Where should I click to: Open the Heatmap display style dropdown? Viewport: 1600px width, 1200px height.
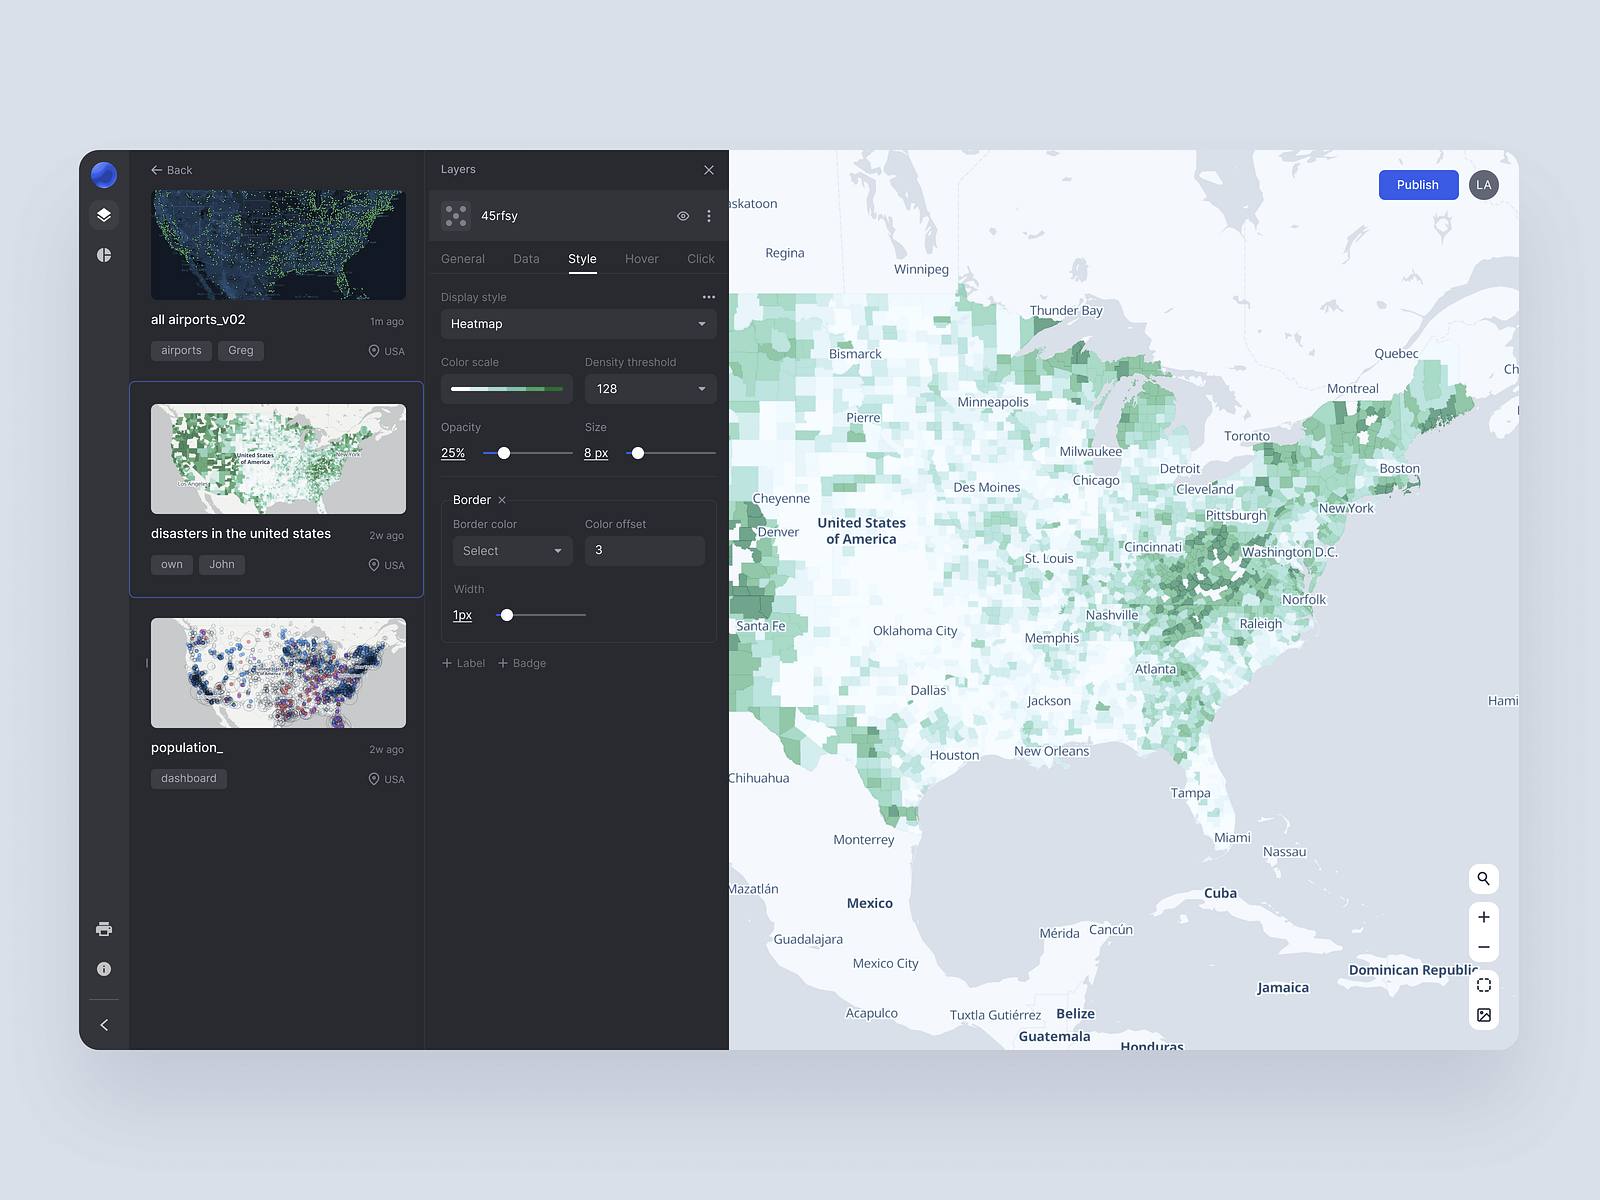click(578, 323)
